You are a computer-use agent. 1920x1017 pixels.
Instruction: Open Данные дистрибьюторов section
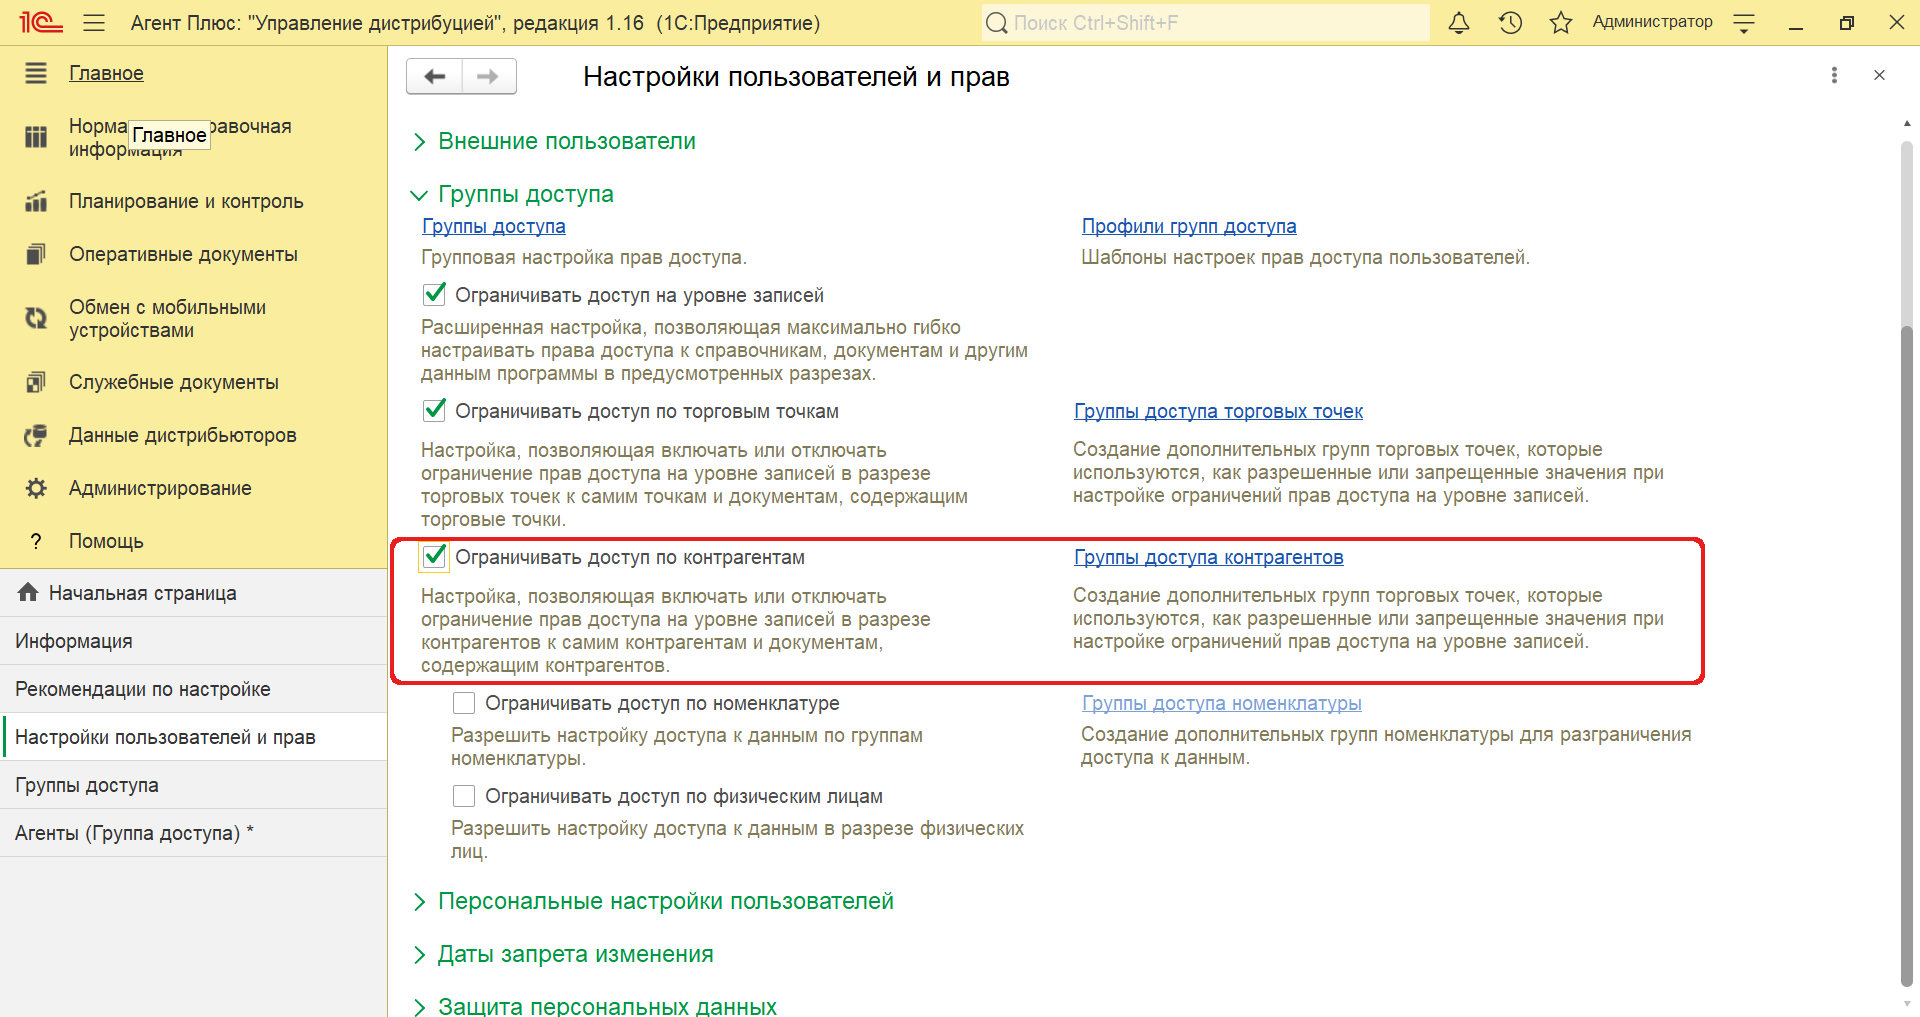182,435
